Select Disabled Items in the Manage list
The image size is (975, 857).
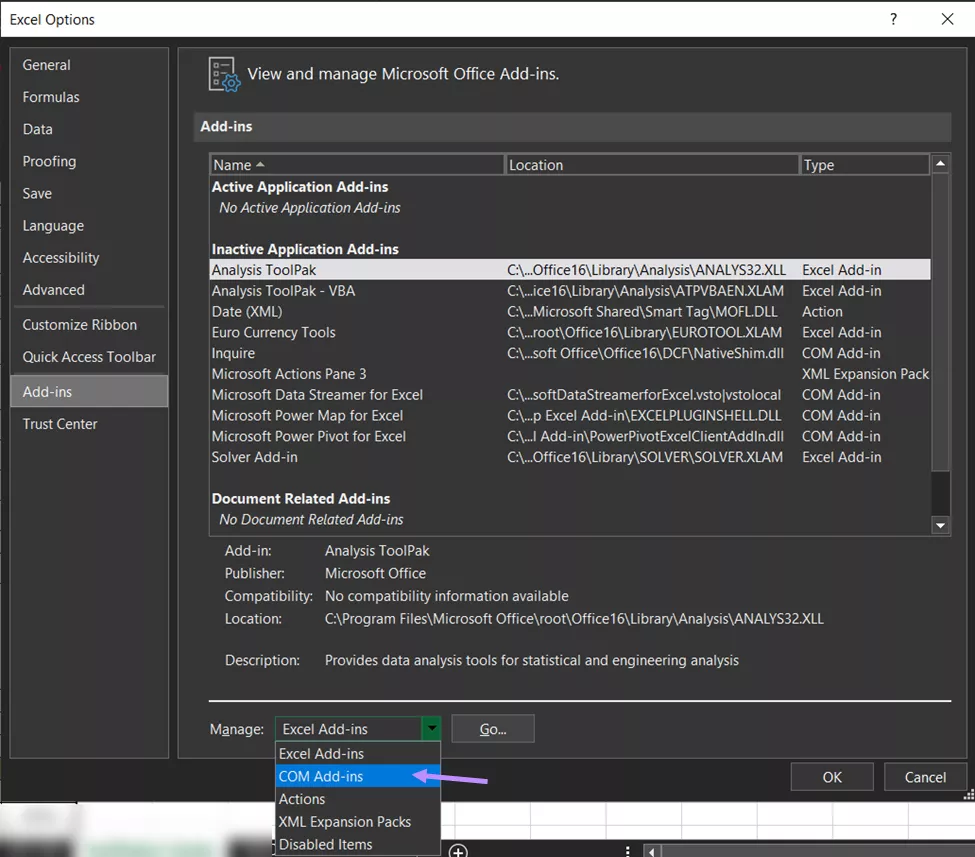click(x=326, y=844)
